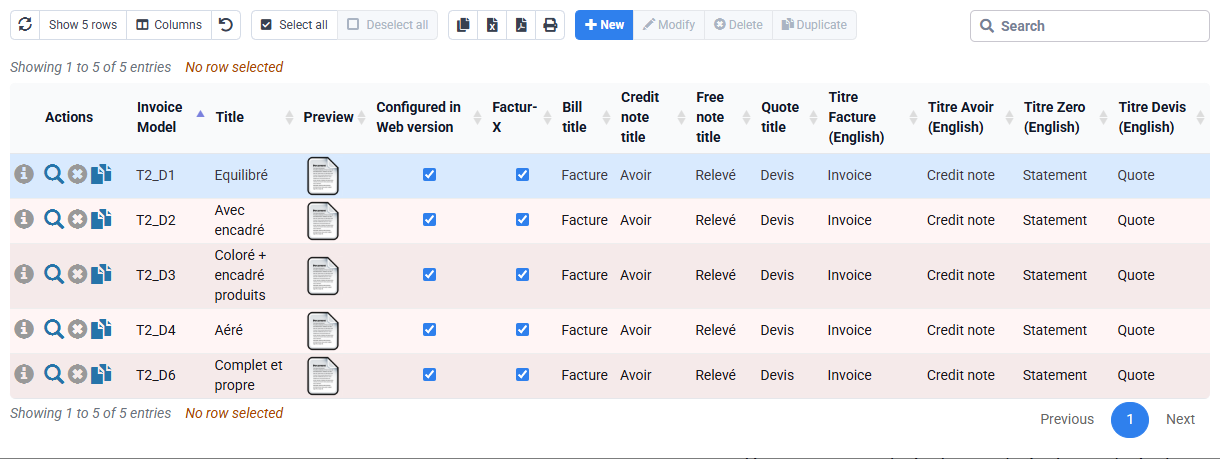Sort by Bill title column header
Screen dimensions: 1220x459
(x=584, y=117)
